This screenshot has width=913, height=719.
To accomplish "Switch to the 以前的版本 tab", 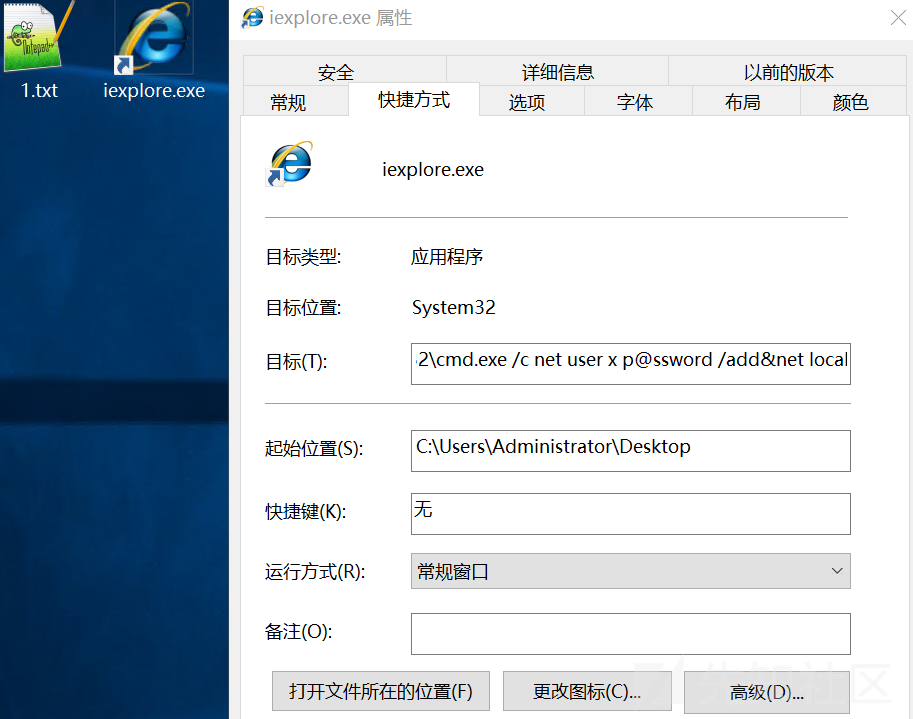I will point(788,71).
